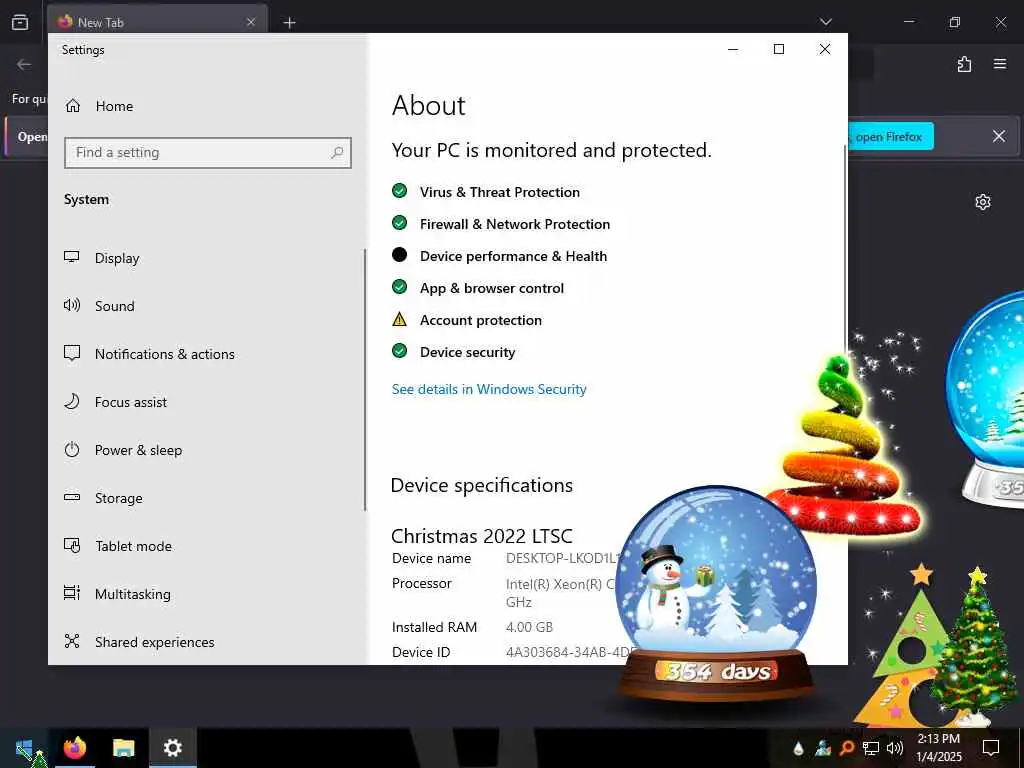
Task: Click See details in Windows Security link
Action: pyautogui.click(x=489, y=389)
